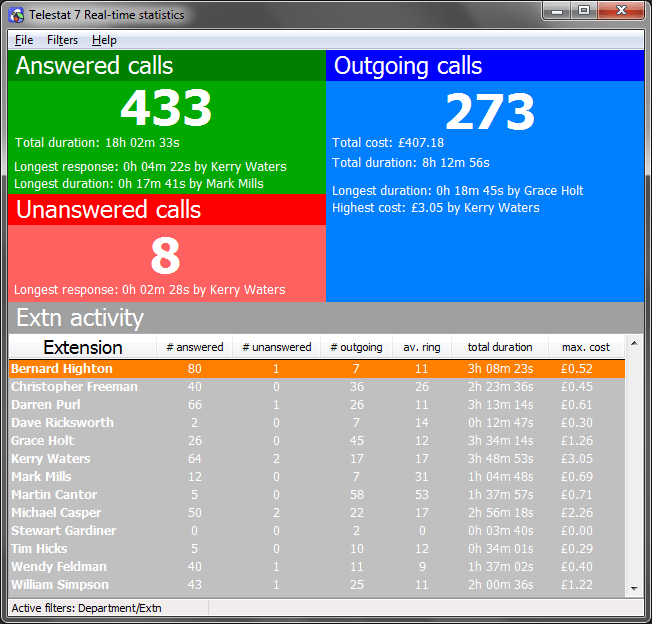
Task: Click Total duration 18h 02m 33s text
Action: tap(97, 143)
